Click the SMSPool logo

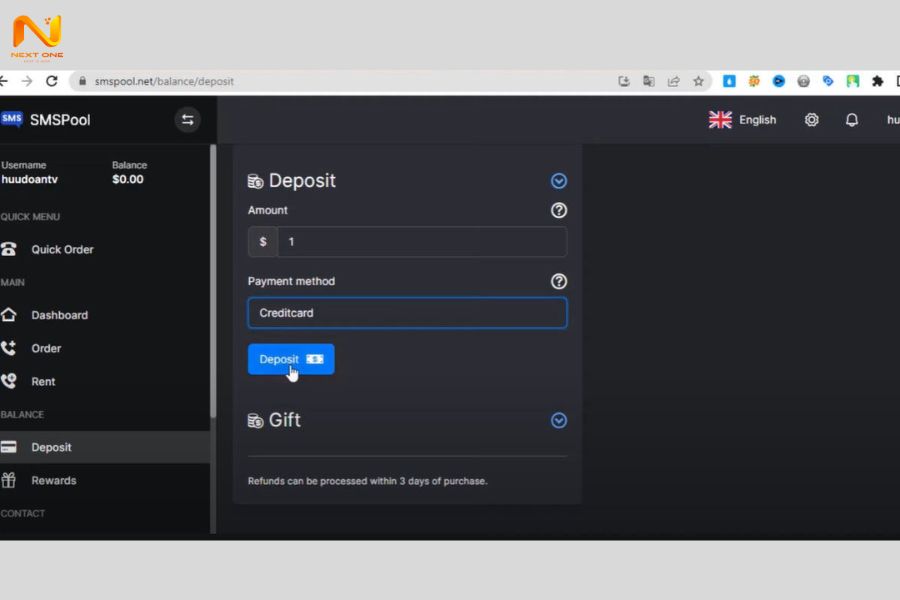46,120
